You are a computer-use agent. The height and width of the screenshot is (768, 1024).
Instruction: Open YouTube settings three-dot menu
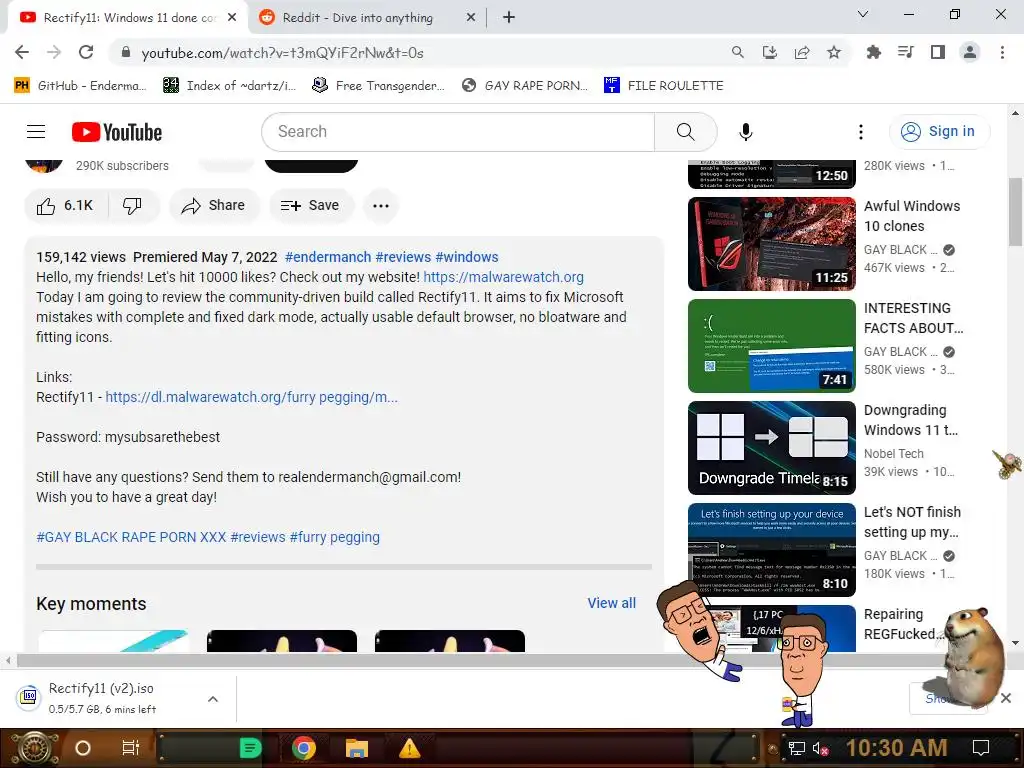[x=861, y=132]
